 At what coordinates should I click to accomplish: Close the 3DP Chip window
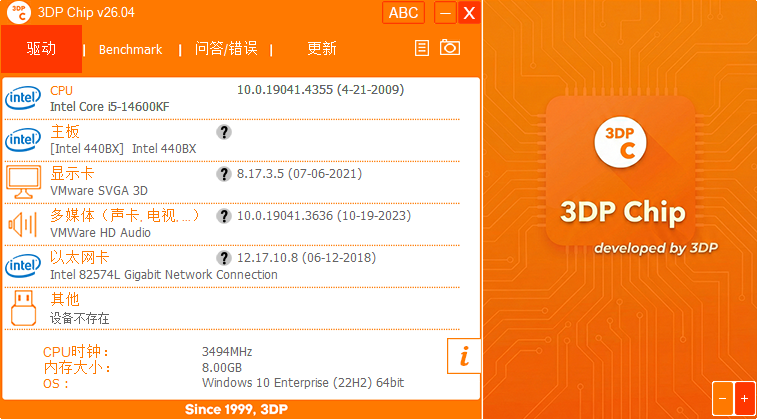469,13
